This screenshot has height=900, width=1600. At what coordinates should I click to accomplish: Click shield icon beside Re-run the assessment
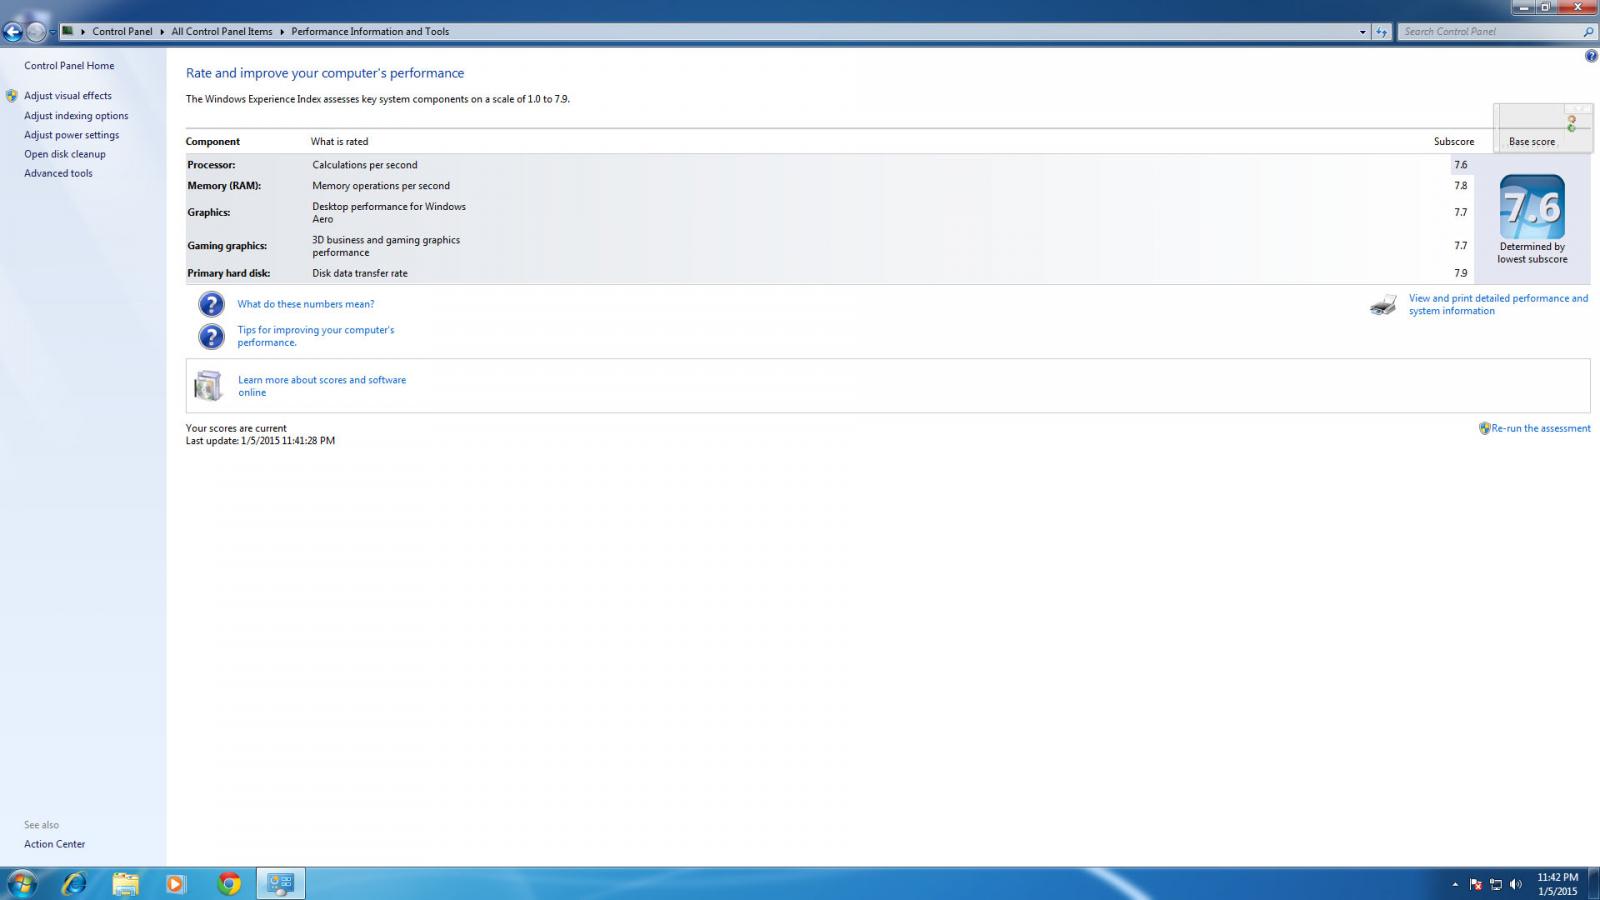click(1484, 428)
